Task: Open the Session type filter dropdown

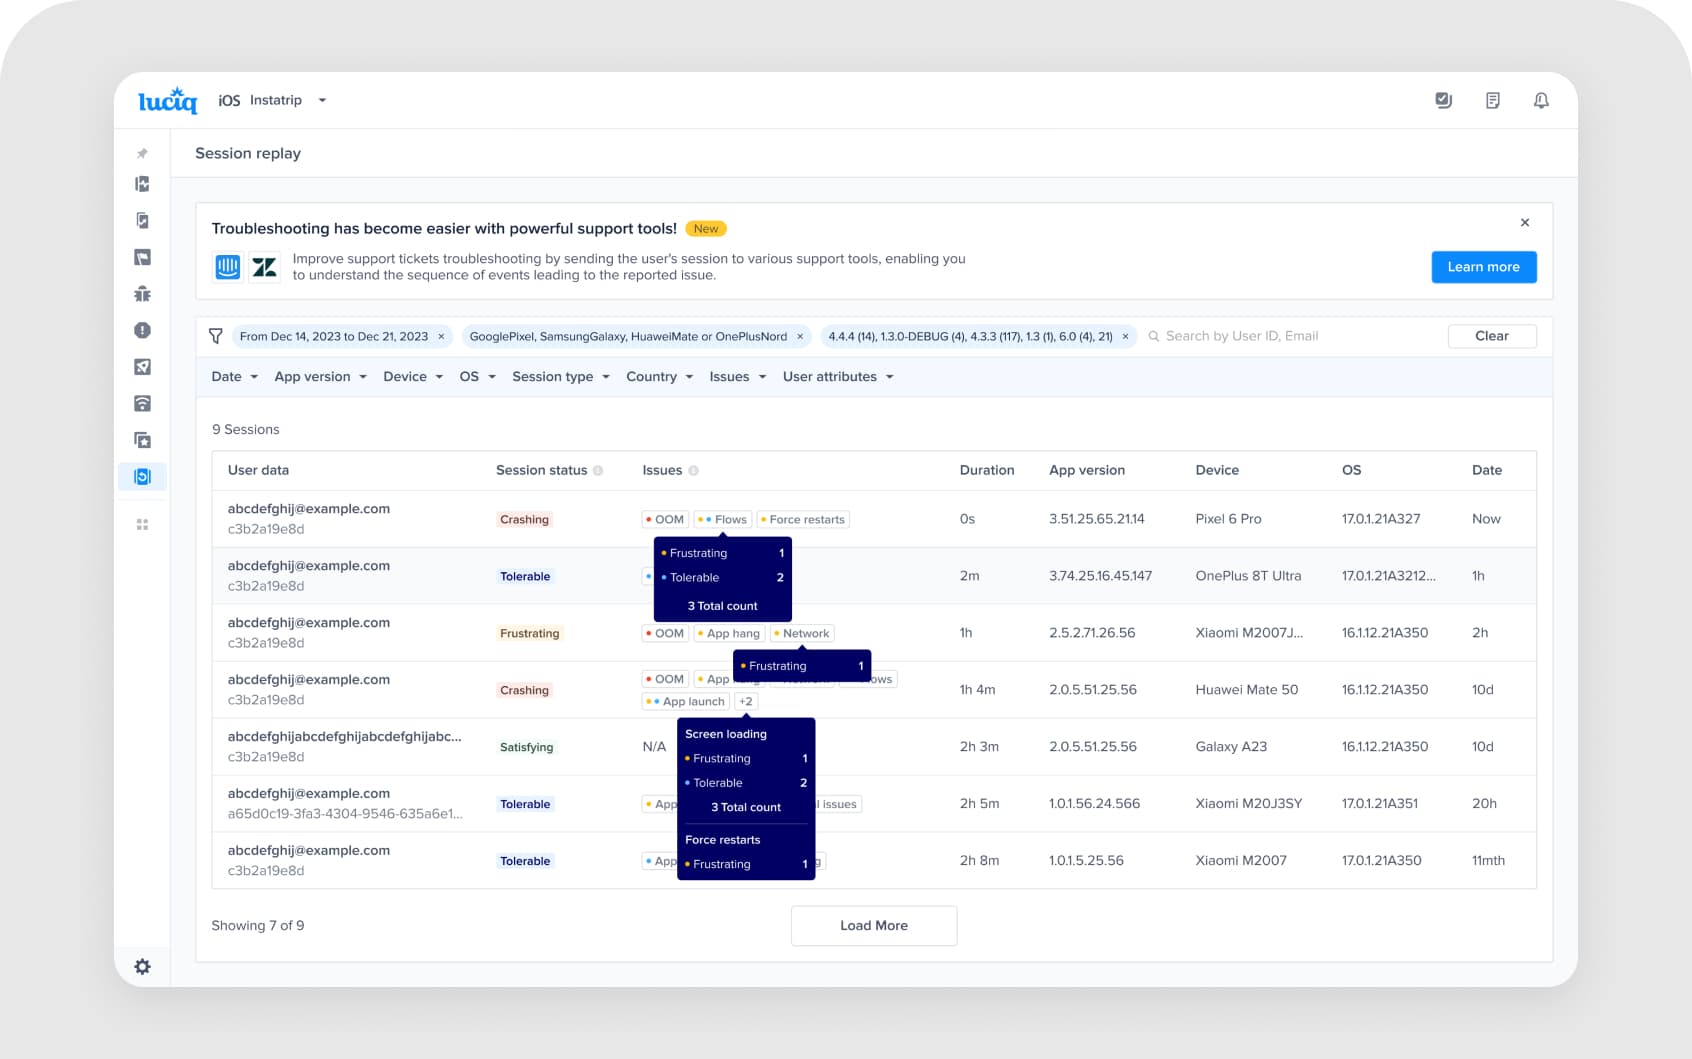Action: 561,377
